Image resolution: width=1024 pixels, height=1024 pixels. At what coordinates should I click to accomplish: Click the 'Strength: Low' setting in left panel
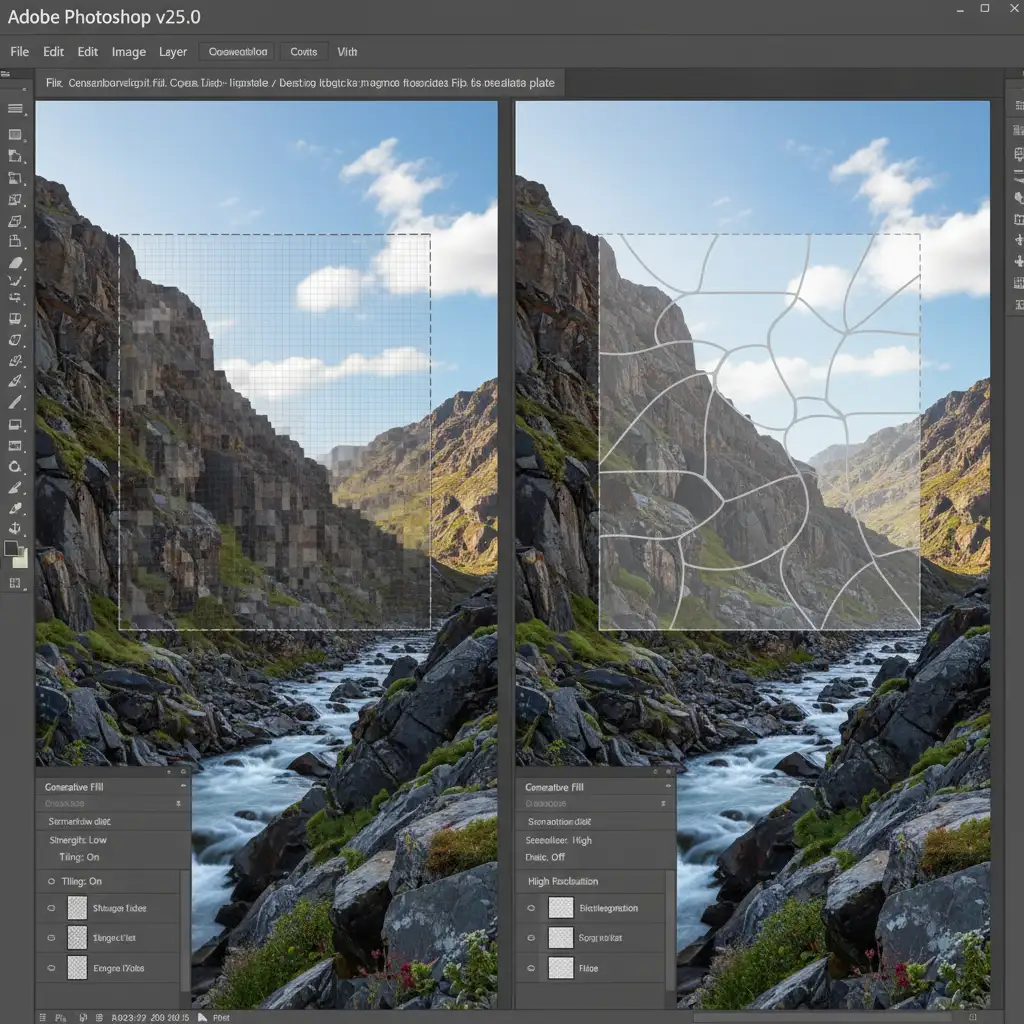pyautogui.click(x=78, y=840)
